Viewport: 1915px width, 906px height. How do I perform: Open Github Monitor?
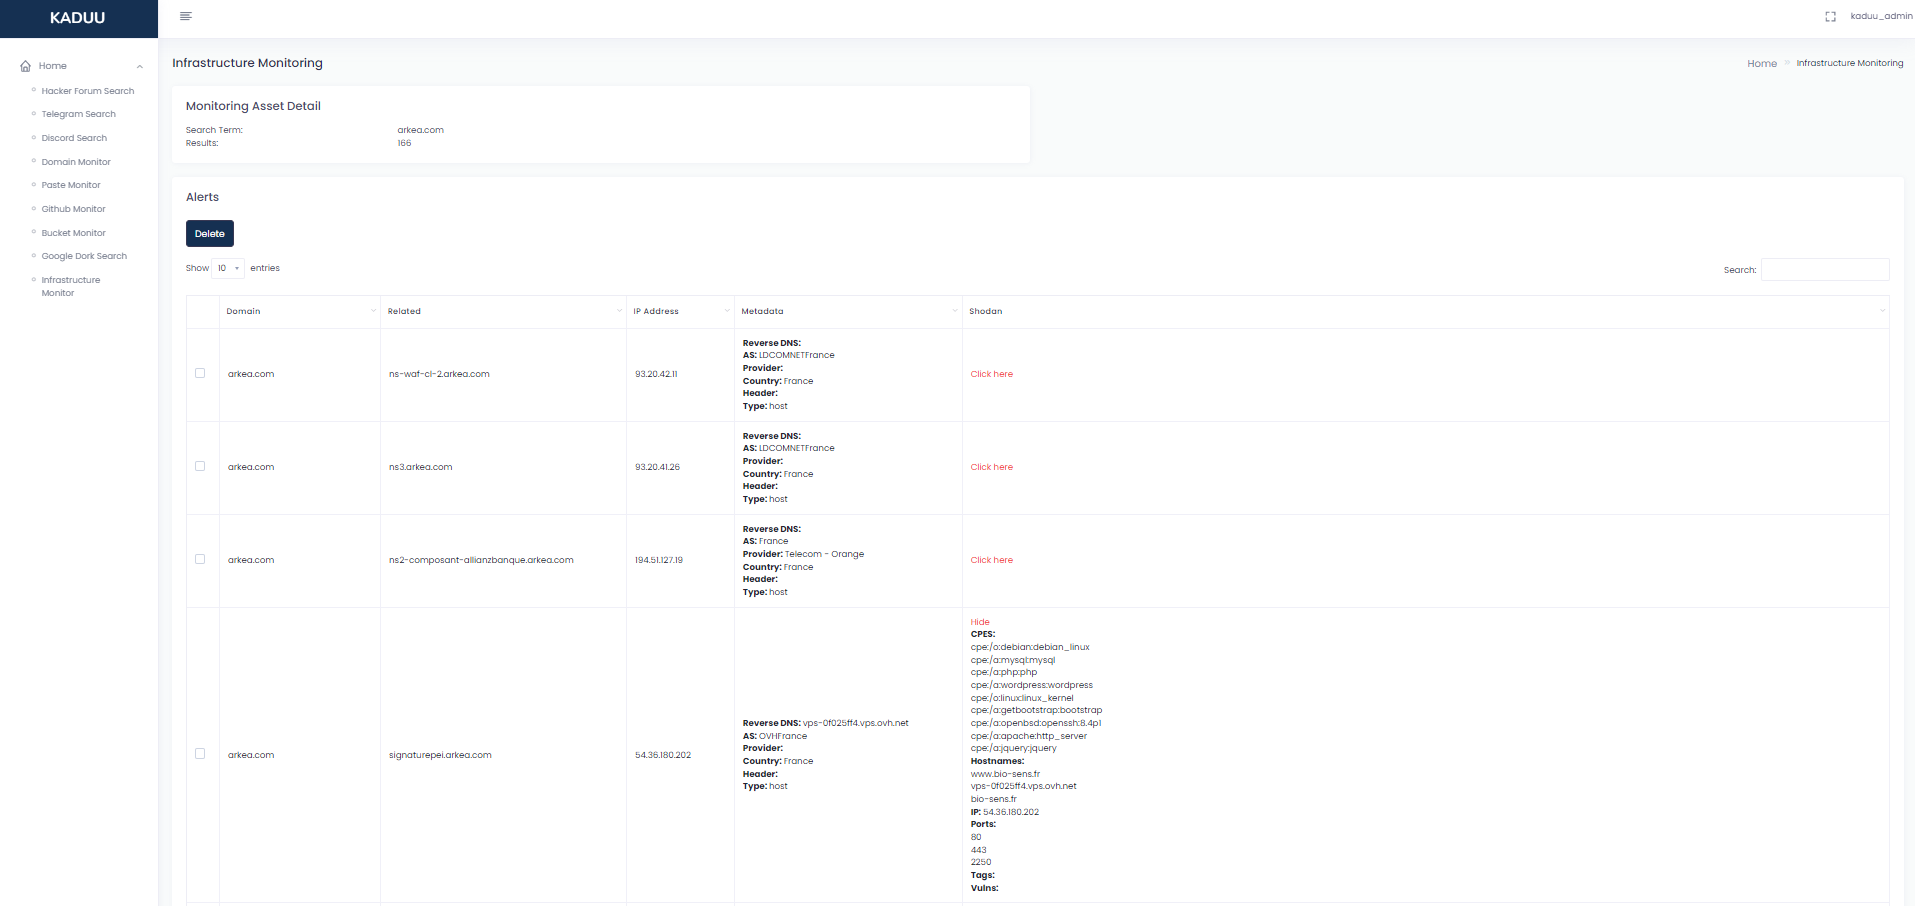pos(73,209)
